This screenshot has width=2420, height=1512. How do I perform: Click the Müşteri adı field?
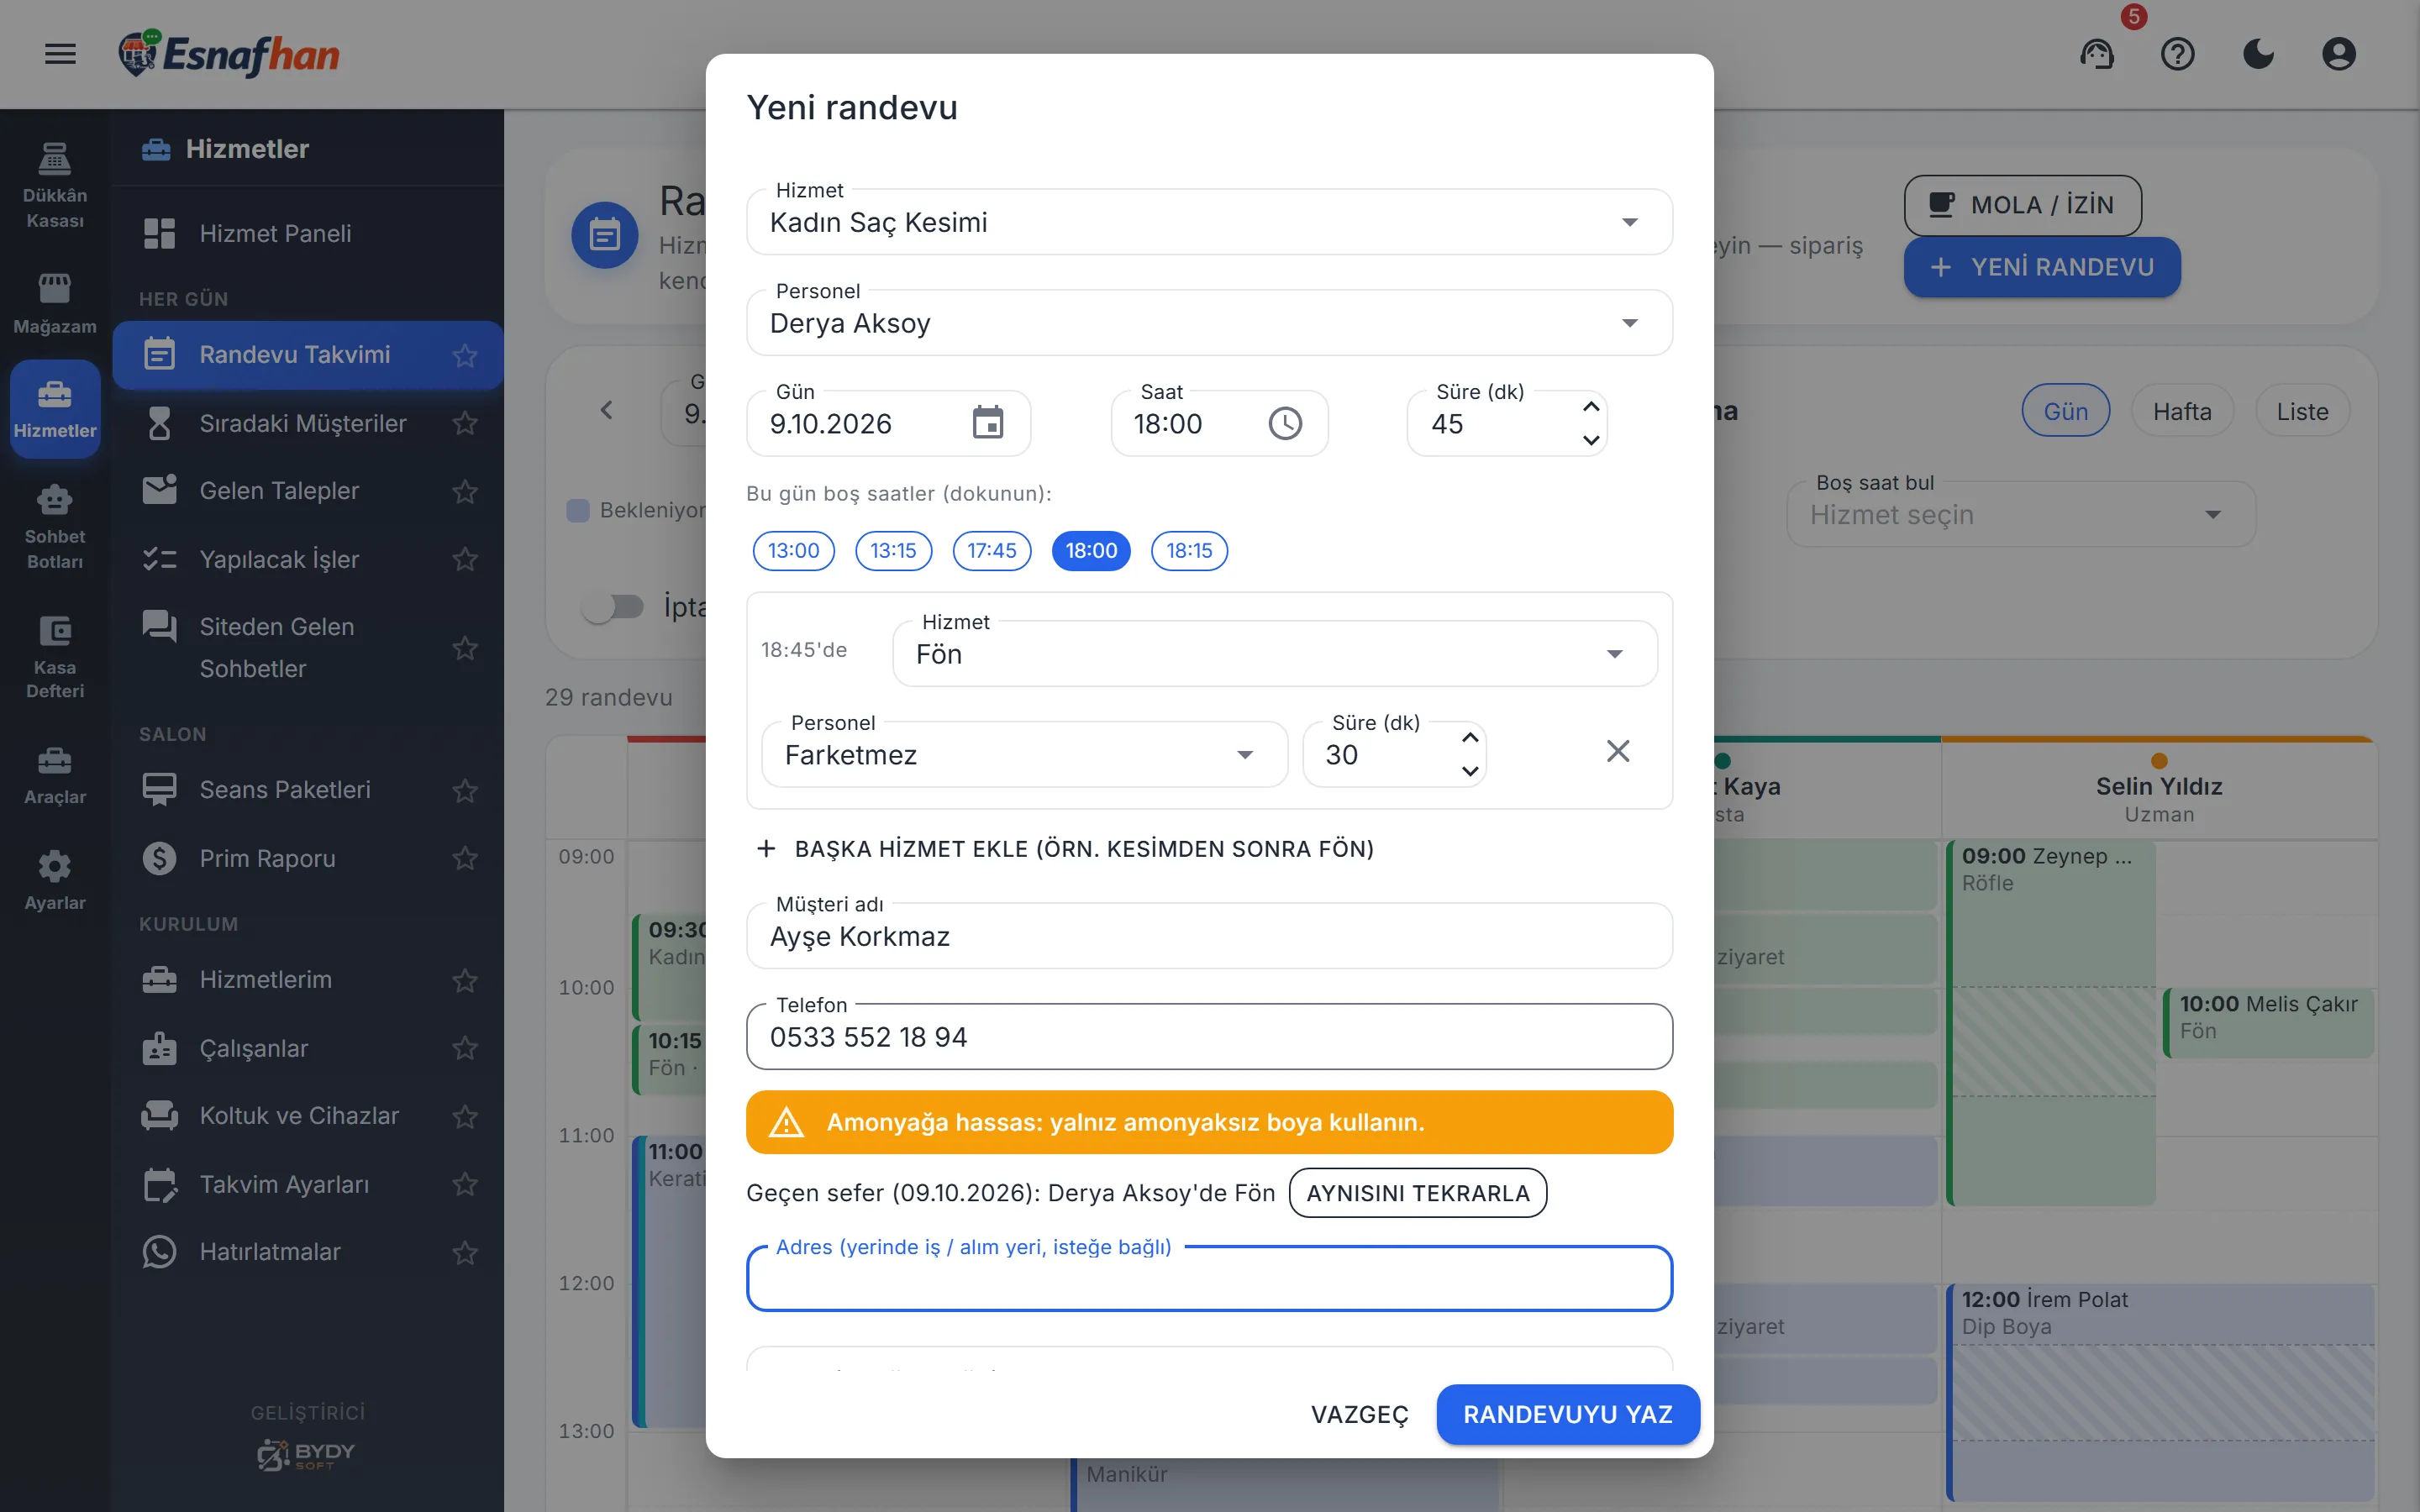click(x=1209, y=936)
